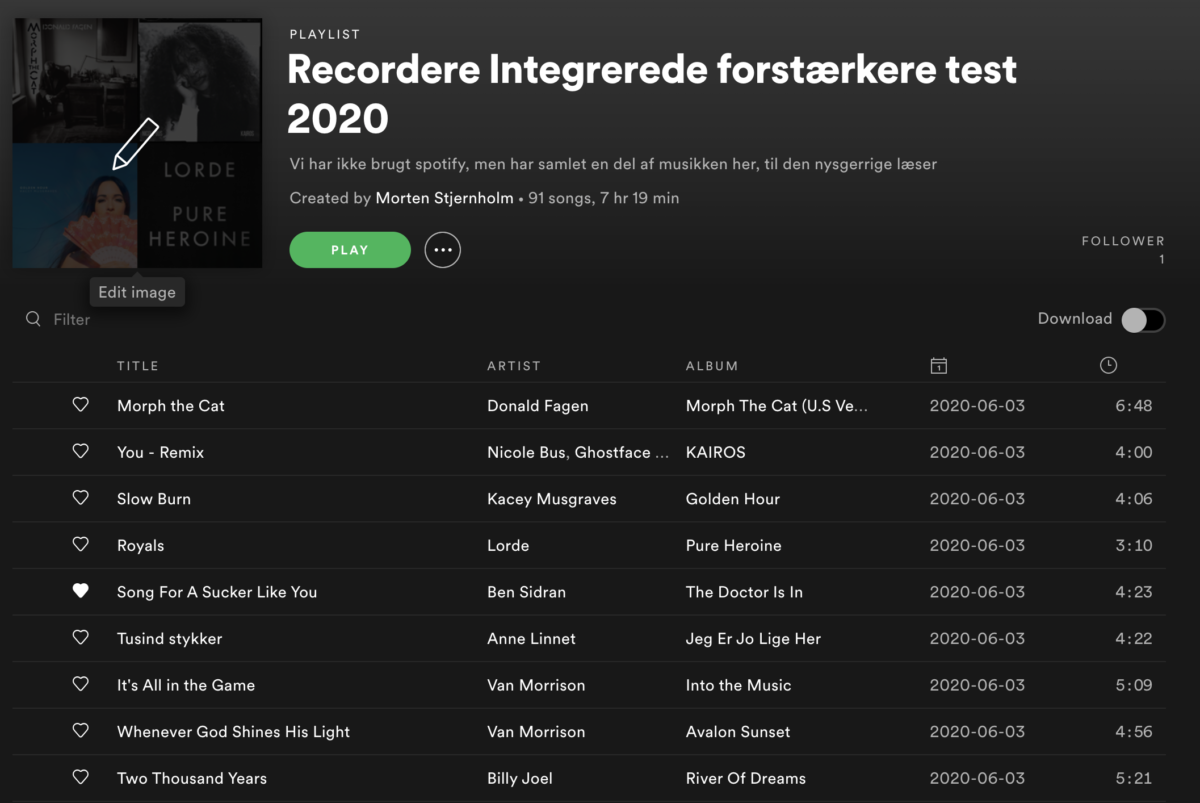Image resolution: width=1200 pixels, height=803 pixels.
Task: Click the playlist description text
Action: click(x=613, y=163)
